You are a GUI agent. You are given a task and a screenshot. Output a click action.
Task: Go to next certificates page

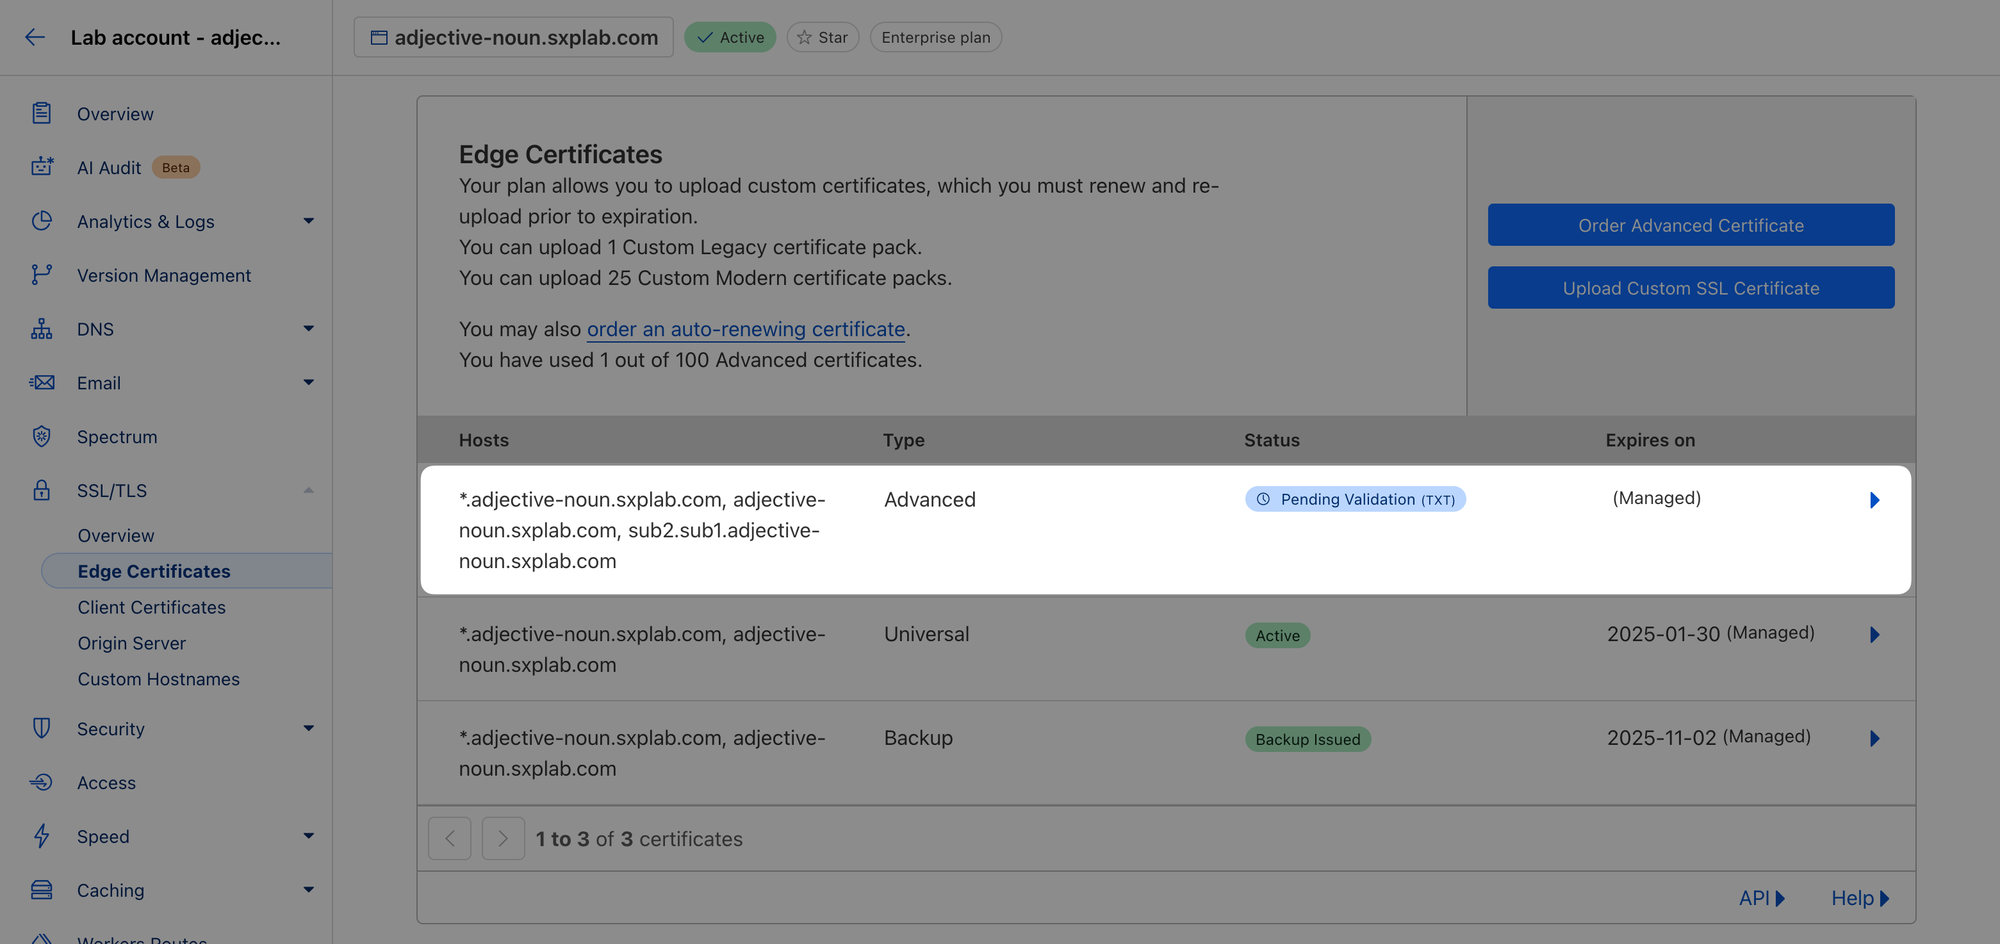click(x=503, y=838)
